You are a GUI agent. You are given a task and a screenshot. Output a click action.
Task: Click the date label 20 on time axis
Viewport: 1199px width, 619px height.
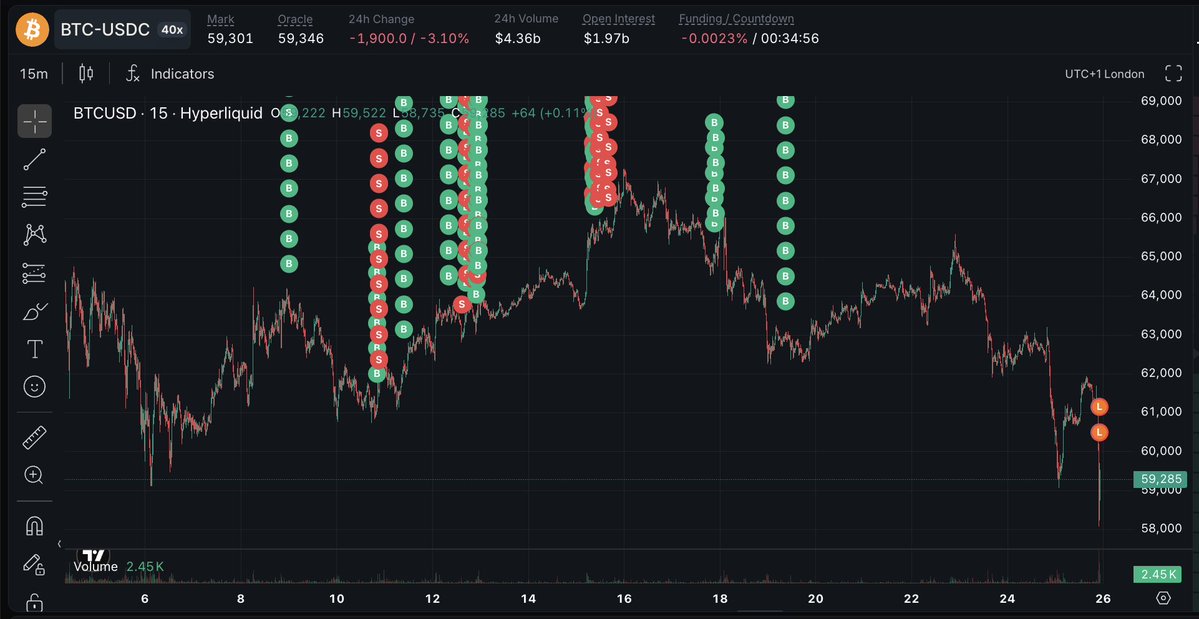click(815, 598)
